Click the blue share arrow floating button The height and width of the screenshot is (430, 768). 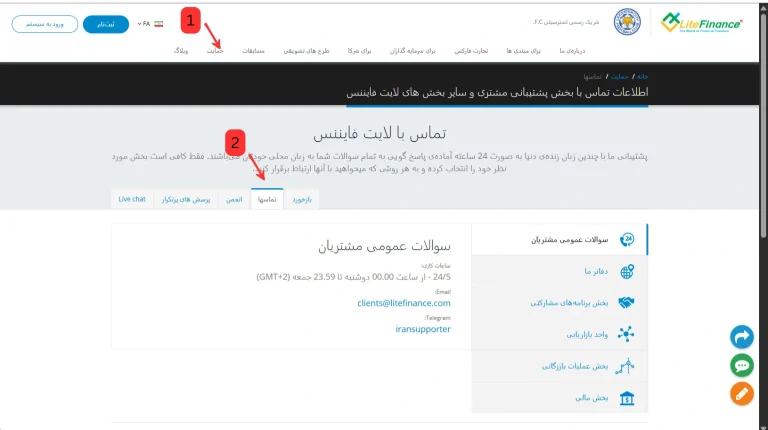[742, 337]
